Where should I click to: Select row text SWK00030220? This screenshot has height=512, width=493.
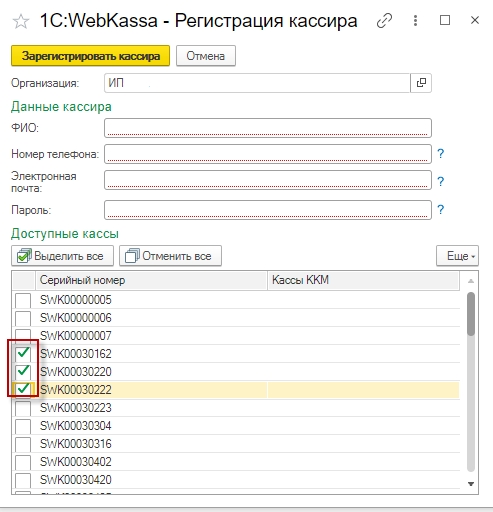[x=76, y=372]
